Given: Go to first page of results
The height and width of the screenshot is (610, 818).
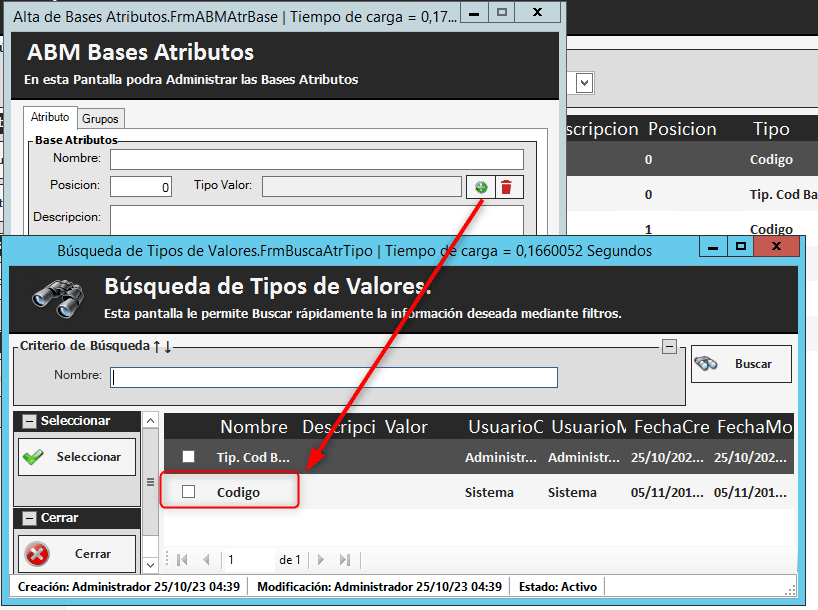Looking at the screenshot, I should coord(183,560).
